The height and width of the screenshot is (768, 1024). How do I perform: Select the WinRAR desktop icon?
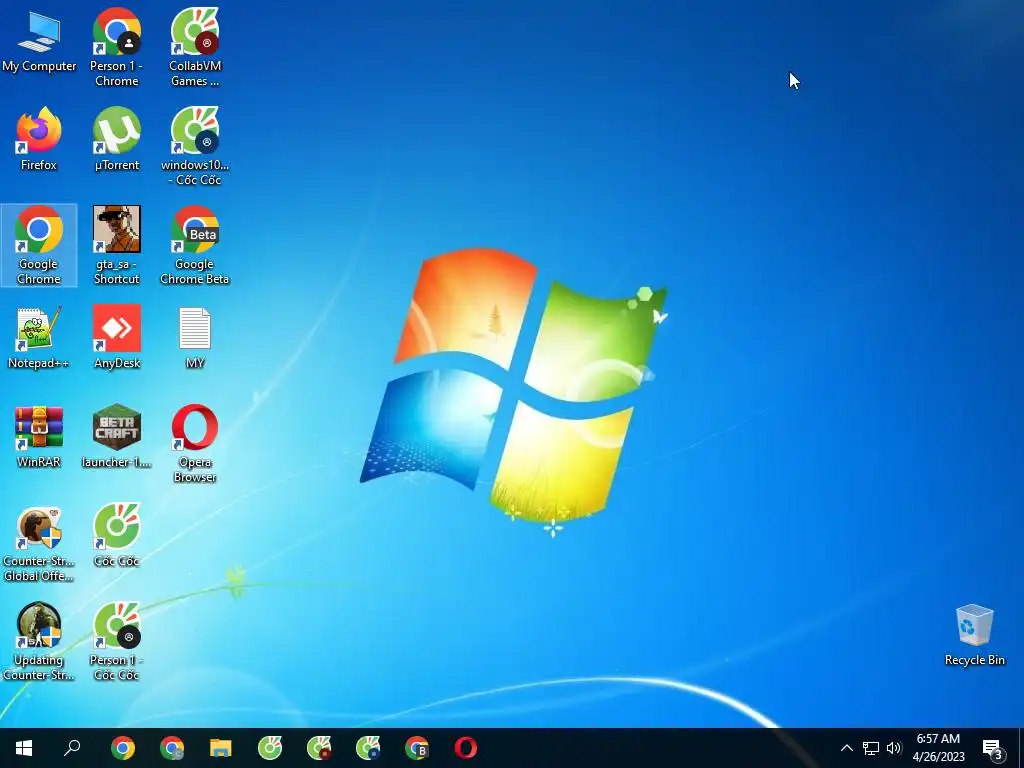click(39, 438)
